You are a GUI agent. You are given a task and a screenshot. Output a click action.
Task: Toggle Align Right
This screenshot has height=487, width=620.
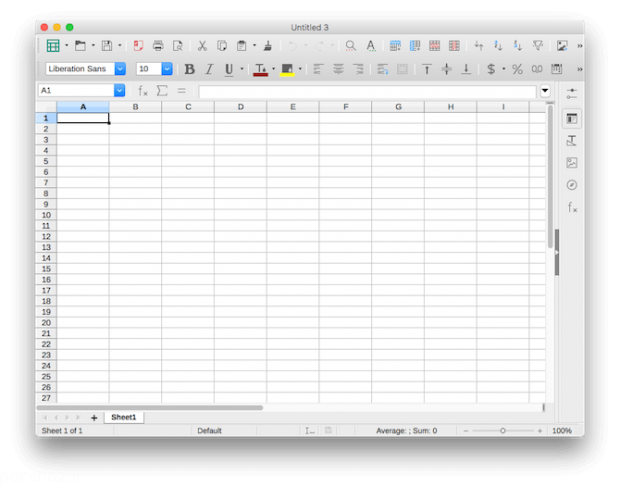click(358, 69)
